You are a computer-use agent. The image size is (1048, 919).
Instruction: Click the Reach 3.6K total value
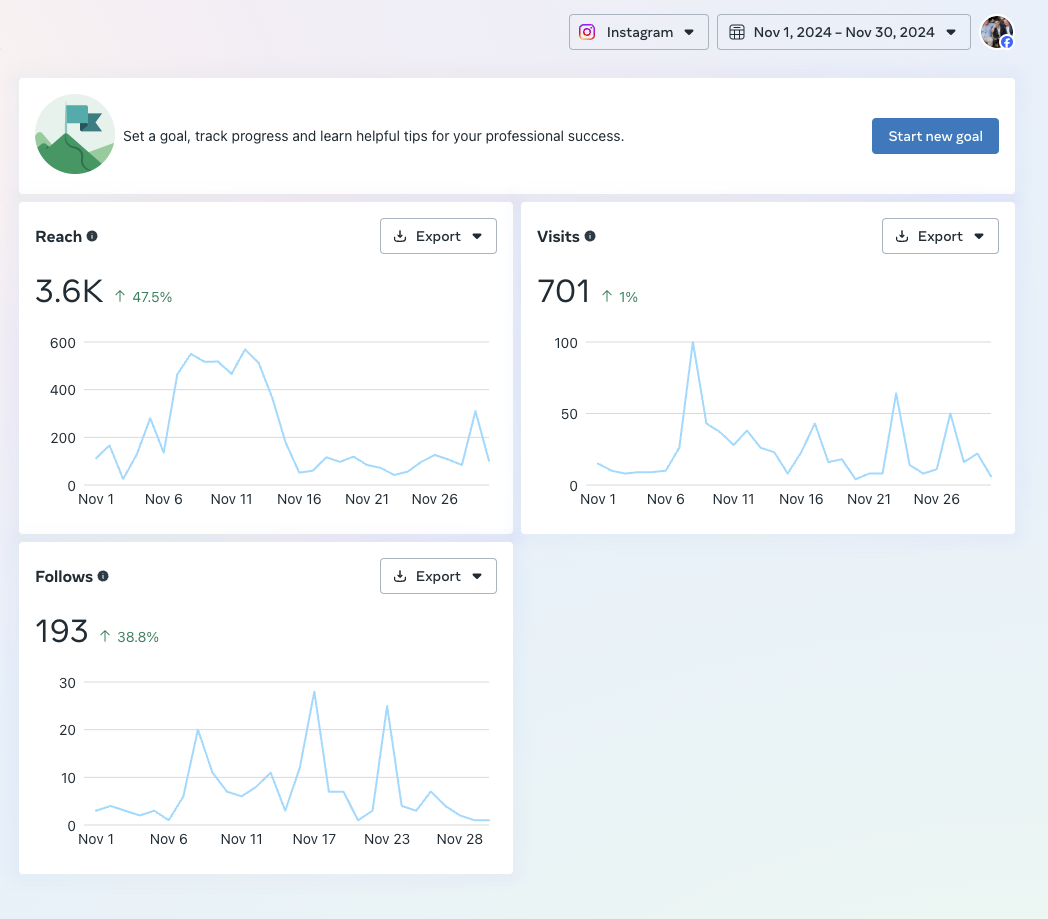coord(69,291)
